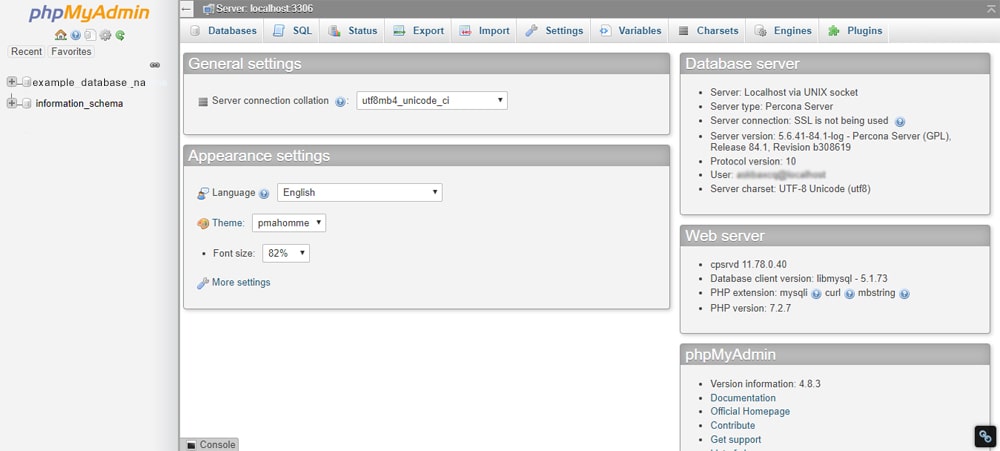Screen dimensions: 1000x451
Task: Expand the information_schema tree node
Action: coord(11,103)
